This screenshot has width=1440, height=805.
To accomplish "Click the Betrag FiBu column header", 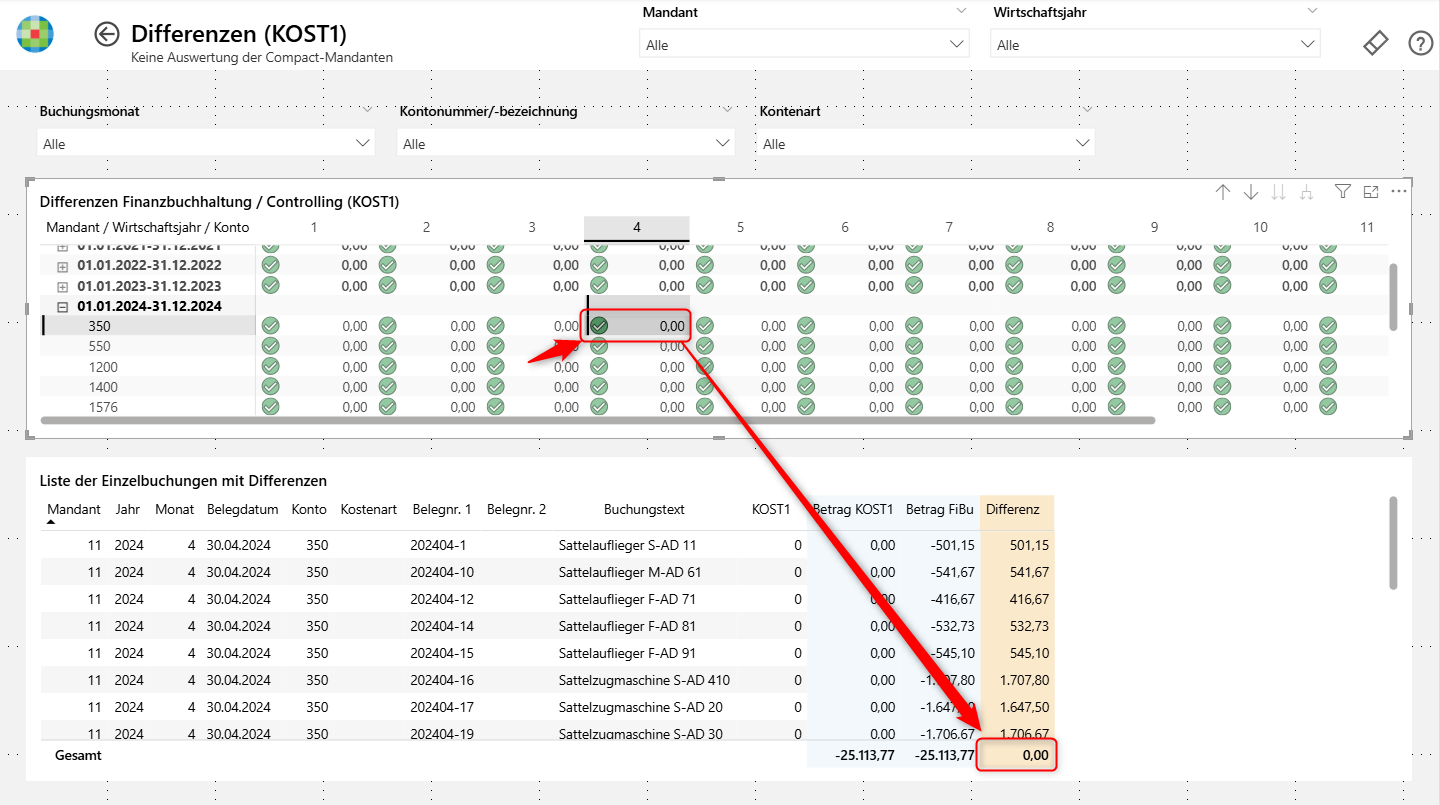I will tap(940, 509).
